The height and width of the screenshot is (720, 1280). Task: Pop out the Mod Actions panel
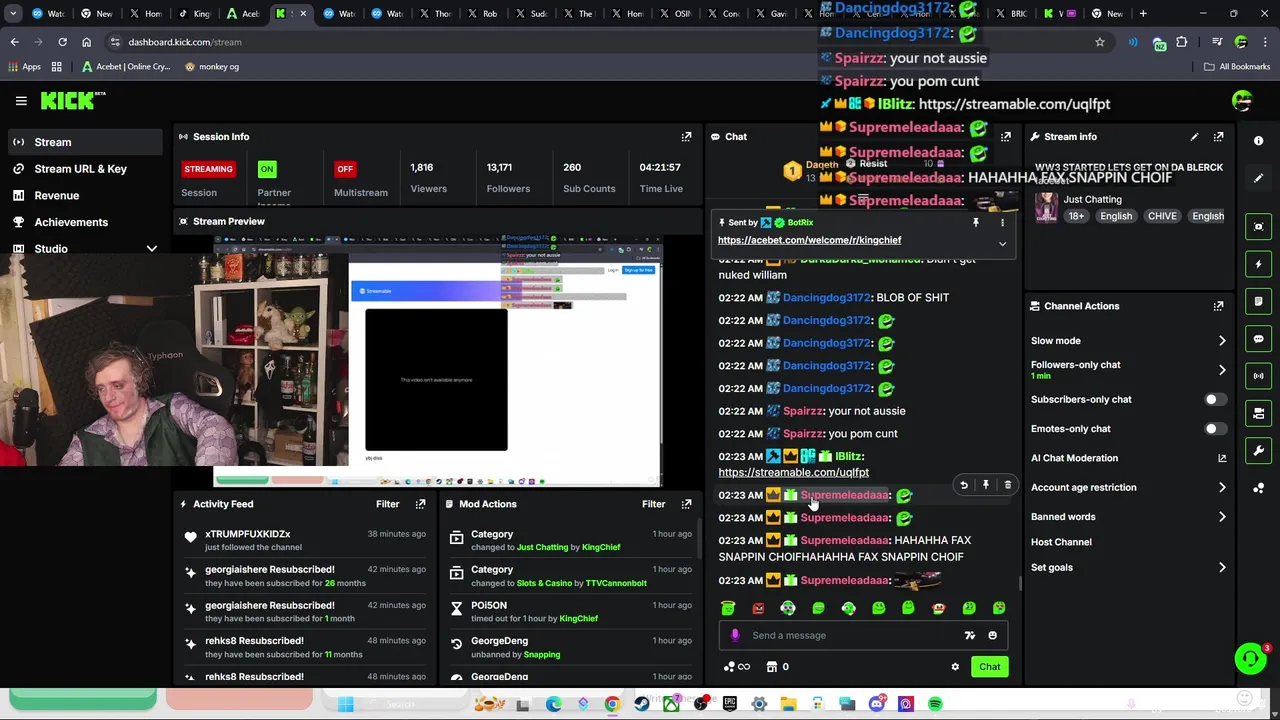click(x=686, y=504)
